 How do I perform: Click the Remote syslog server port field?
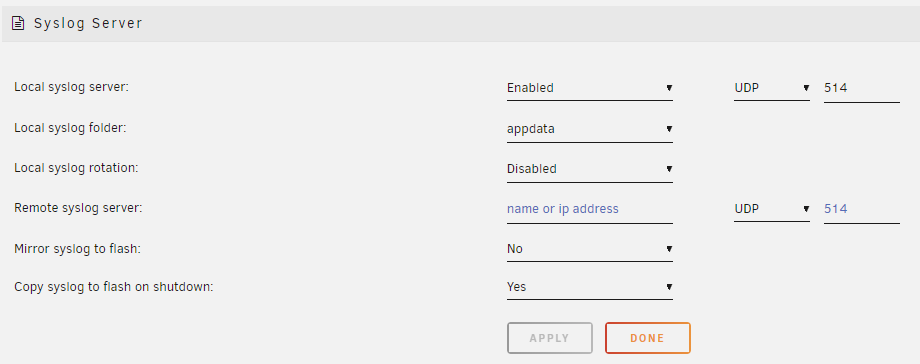pos(861,210)
